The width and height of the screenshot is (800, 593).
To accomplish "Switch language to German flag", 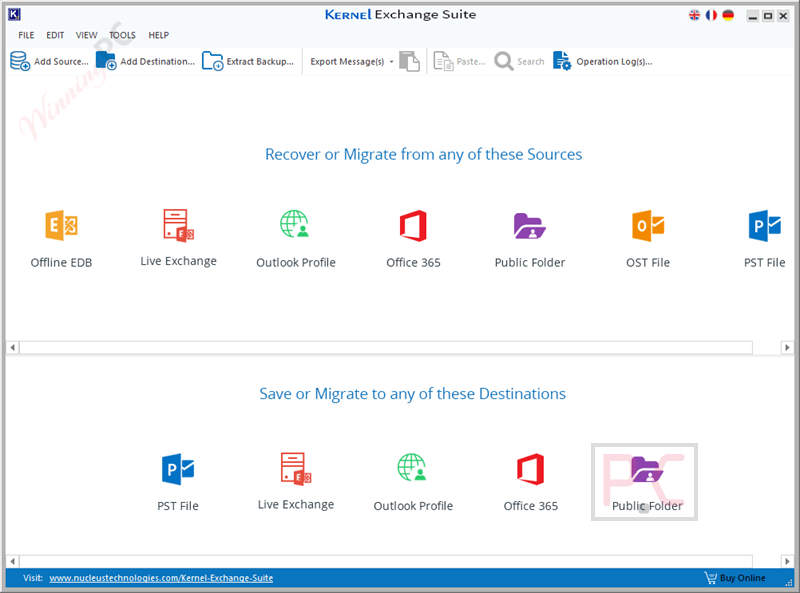I will pyautogui.click(x=728, y=15).
